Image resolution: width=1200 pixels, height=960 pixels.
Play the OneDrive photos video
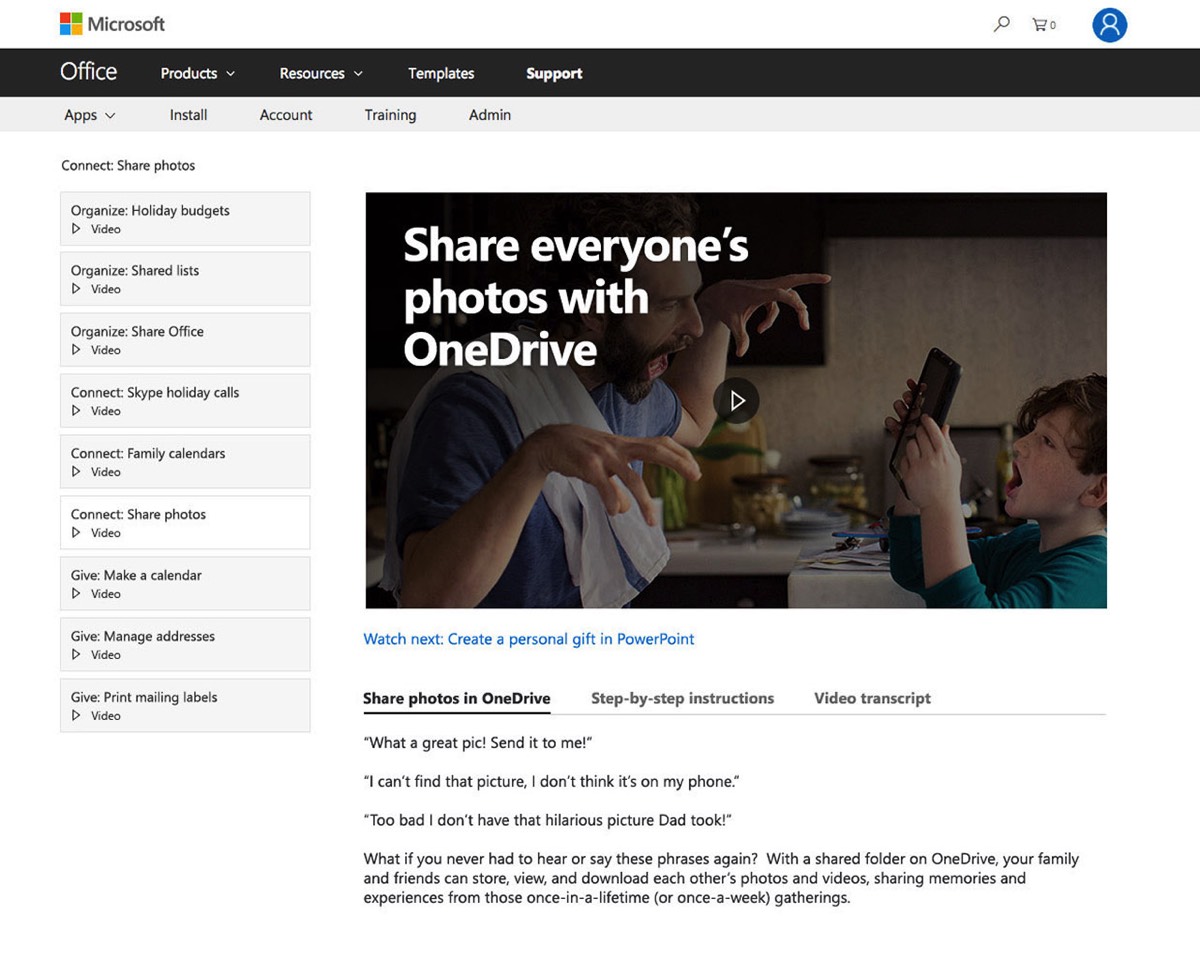pyautogui.click(x=736, y=400)
